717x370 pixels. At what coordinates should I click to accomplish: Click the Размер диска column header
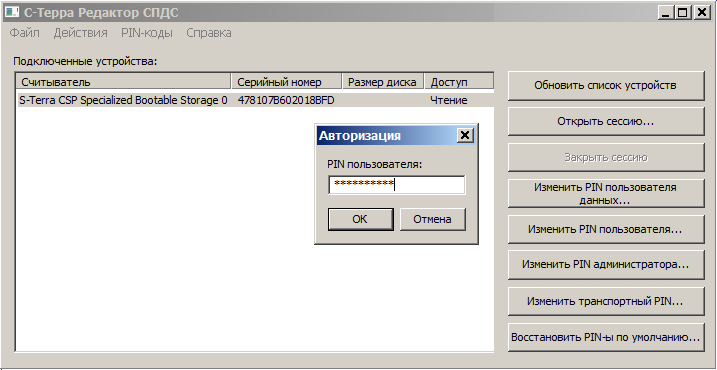click(383, 82)
